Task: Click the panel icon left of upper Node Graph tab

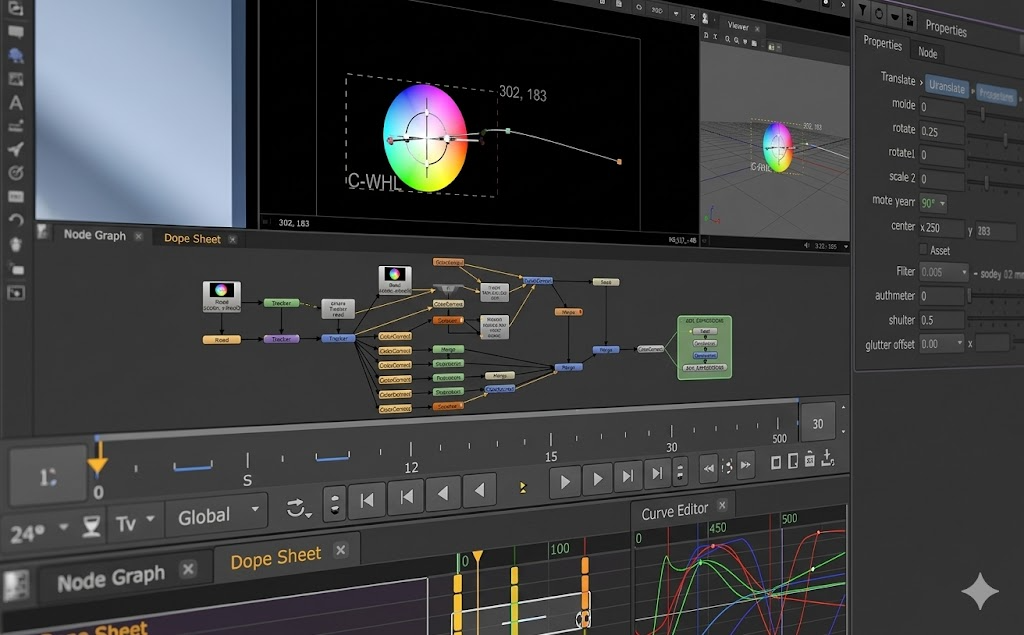Action: [x=43, y=231]
